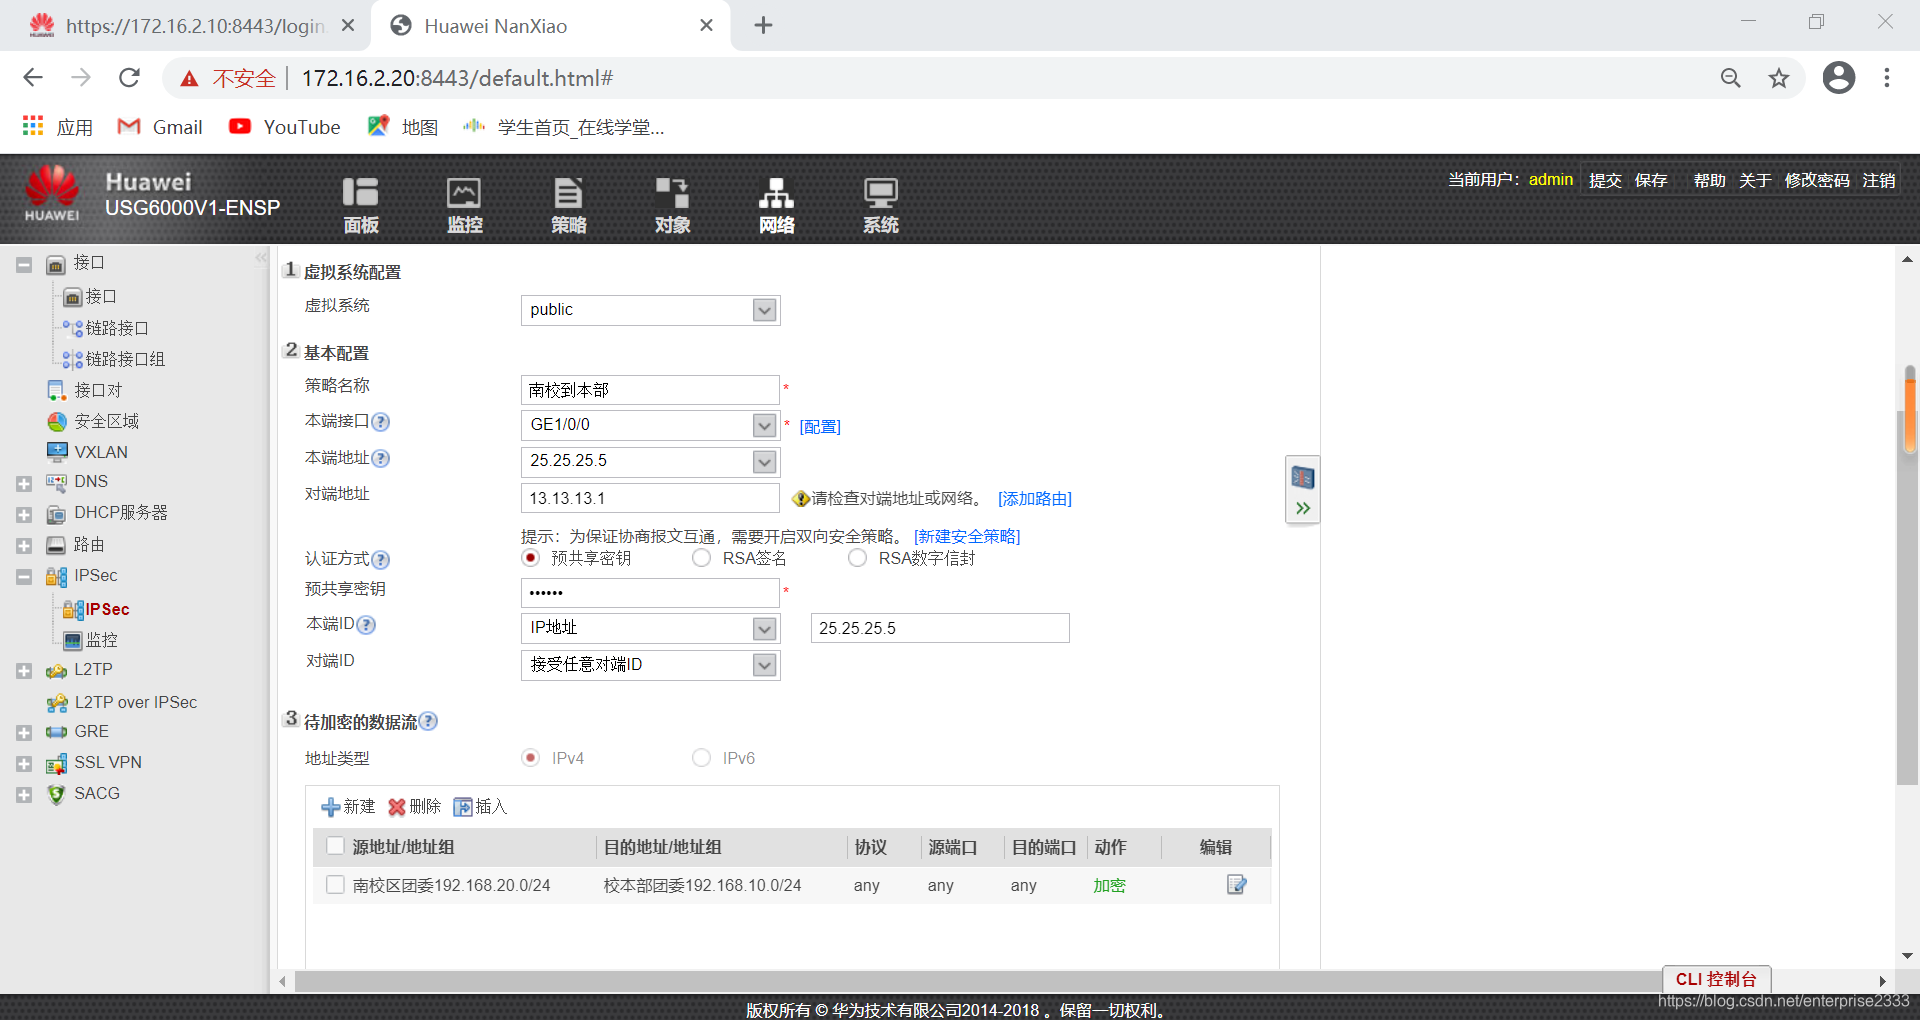Image resolution: width=1920 pixels, height=1020 pixels.
Task: Open the CLI 控制台 panel
Action: [x=1715, y=980]
